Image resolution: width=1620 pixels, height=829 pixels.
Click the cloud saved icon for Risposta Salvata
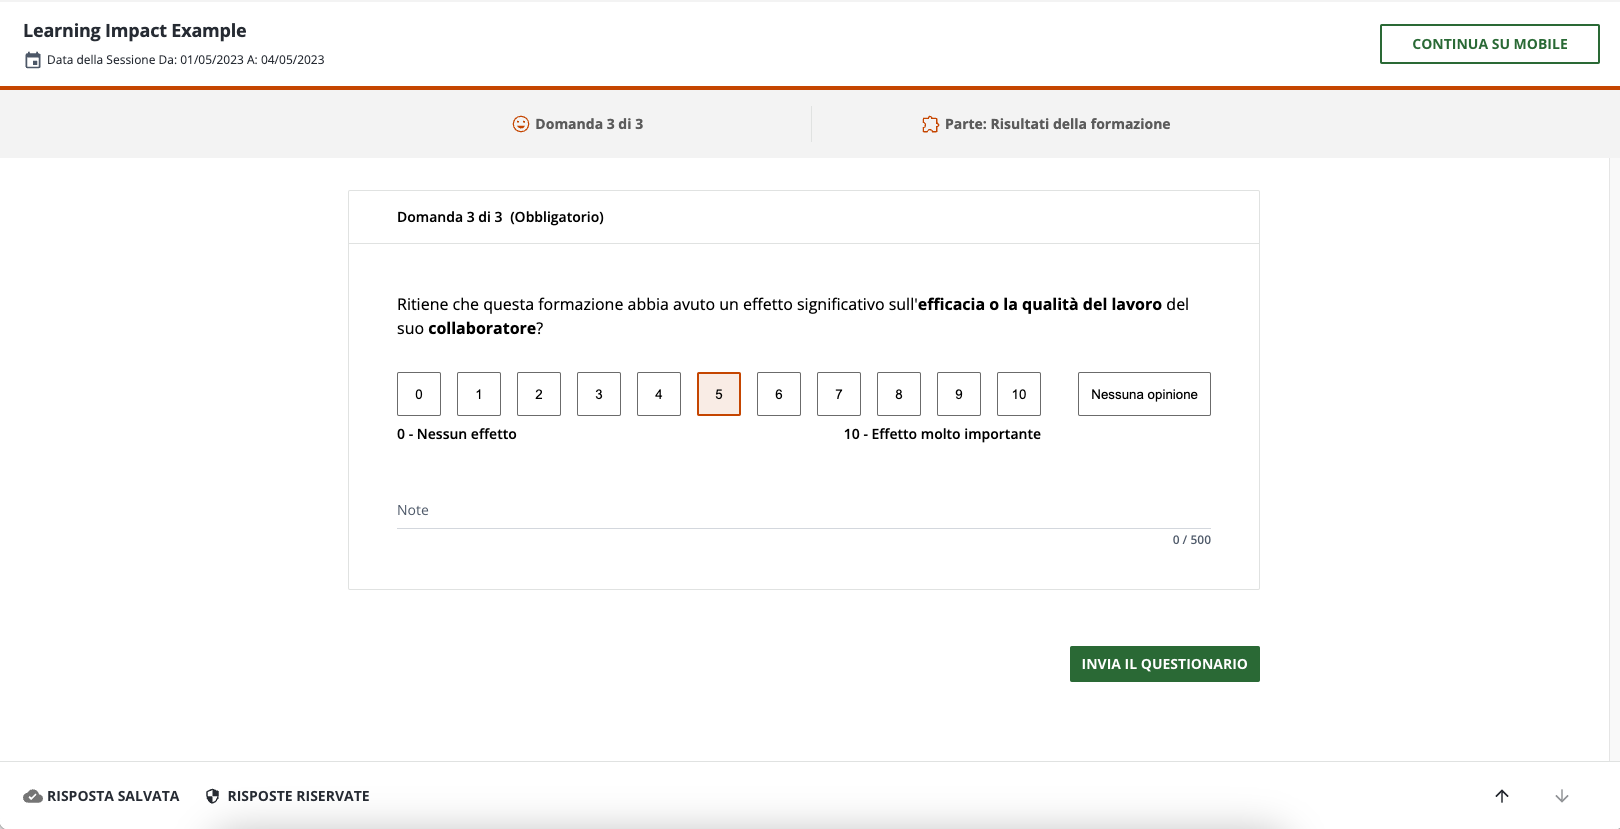tap(33, 796)
